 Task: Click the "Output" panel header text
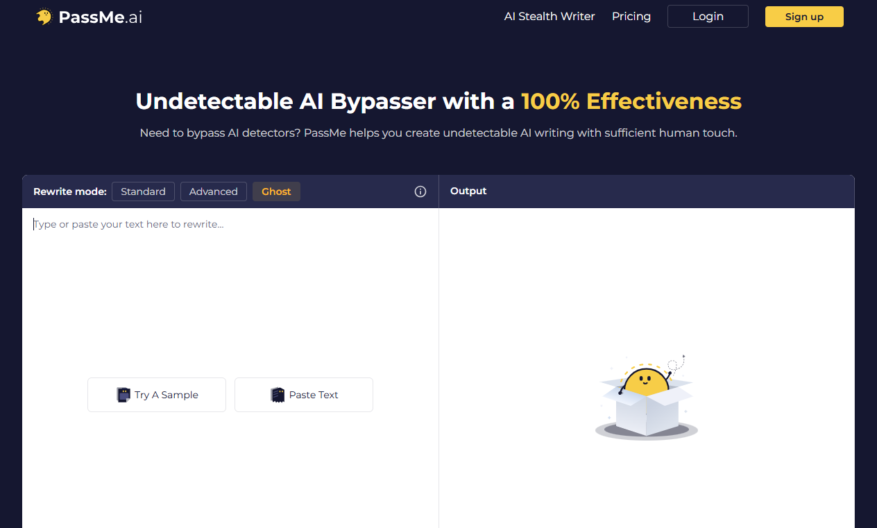[x=468, y=191]
